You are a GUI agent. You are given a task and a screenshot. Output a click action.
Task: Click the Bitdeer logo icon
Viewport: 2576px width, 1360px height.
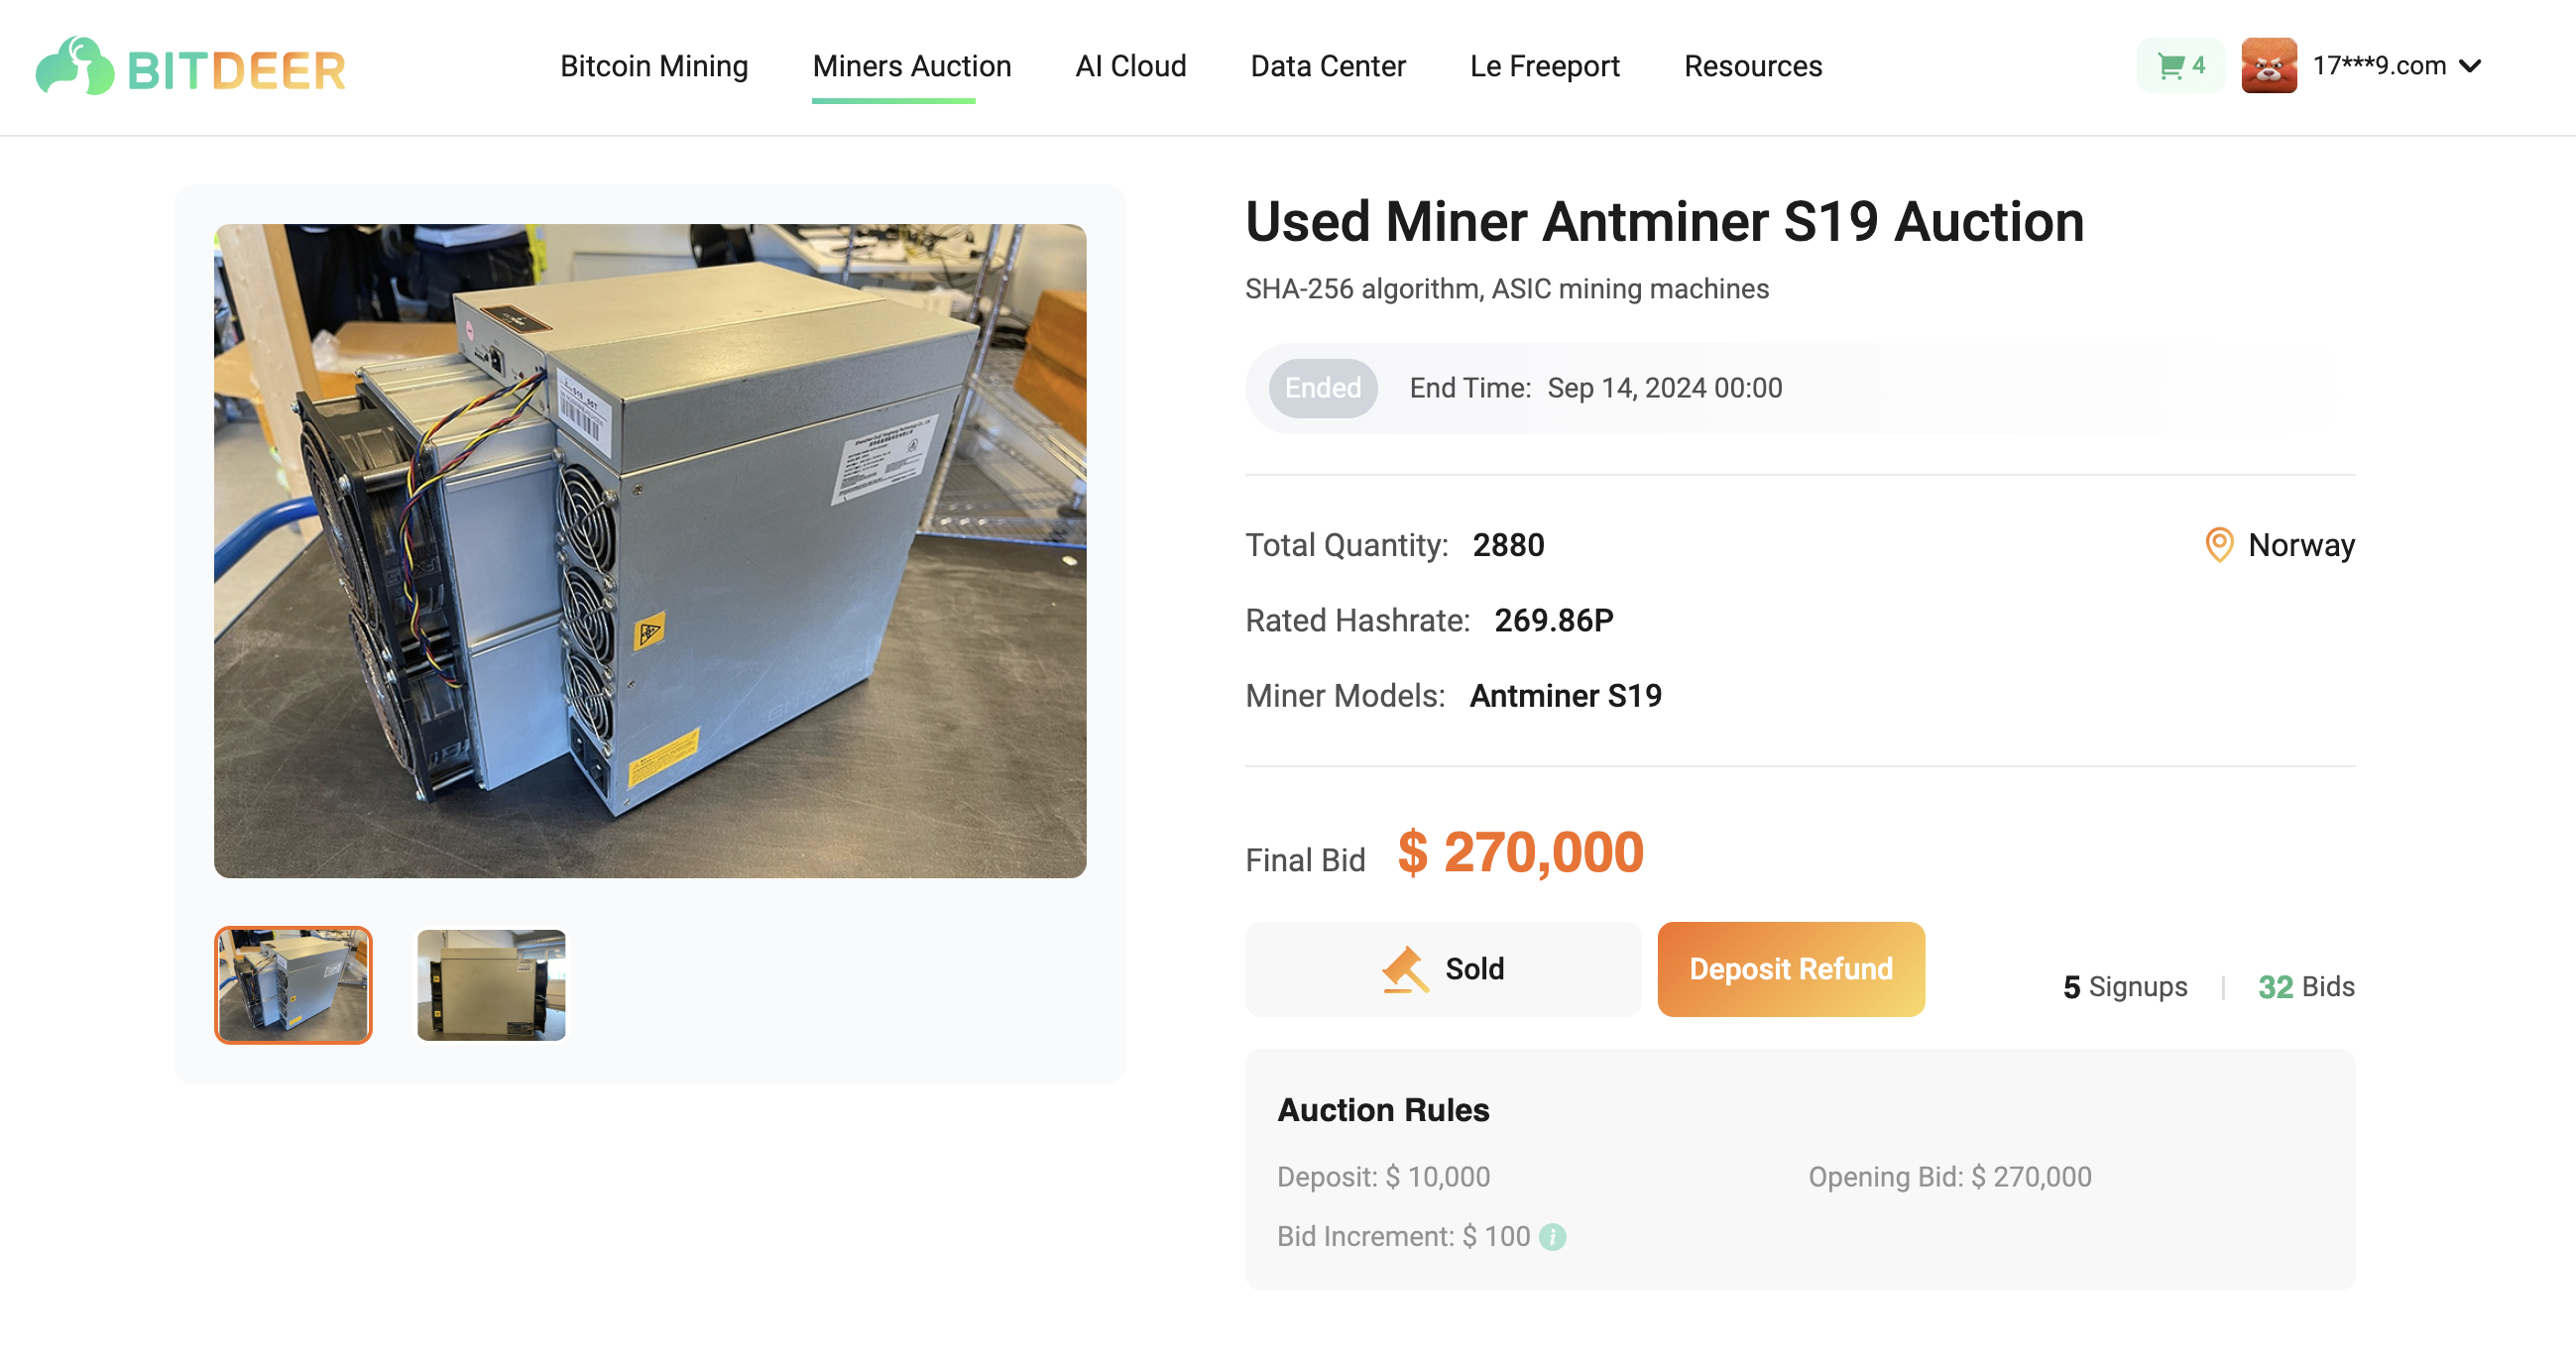coord(75,67)
